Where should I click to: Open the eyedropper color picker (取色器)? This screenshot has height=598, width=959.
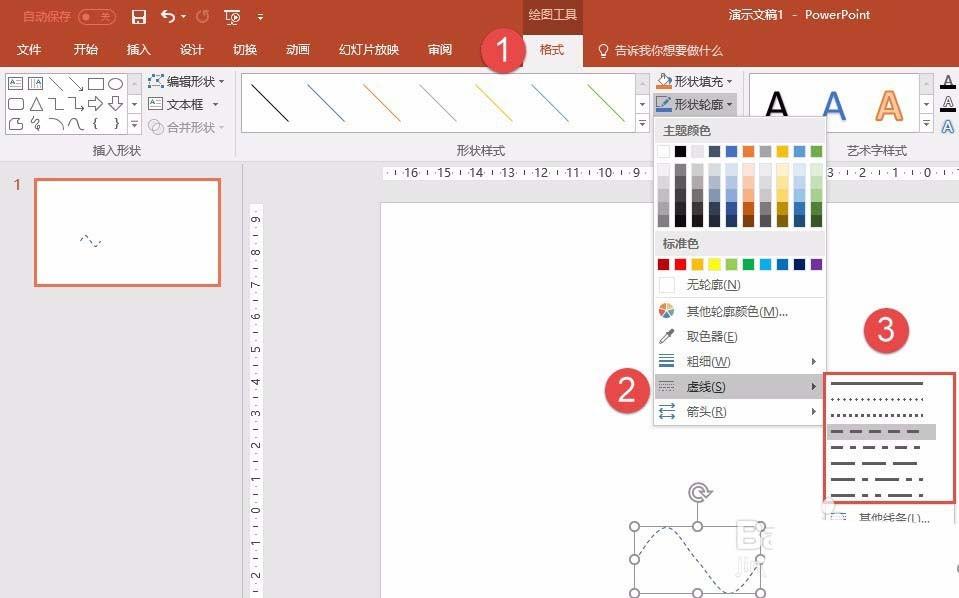710,336
